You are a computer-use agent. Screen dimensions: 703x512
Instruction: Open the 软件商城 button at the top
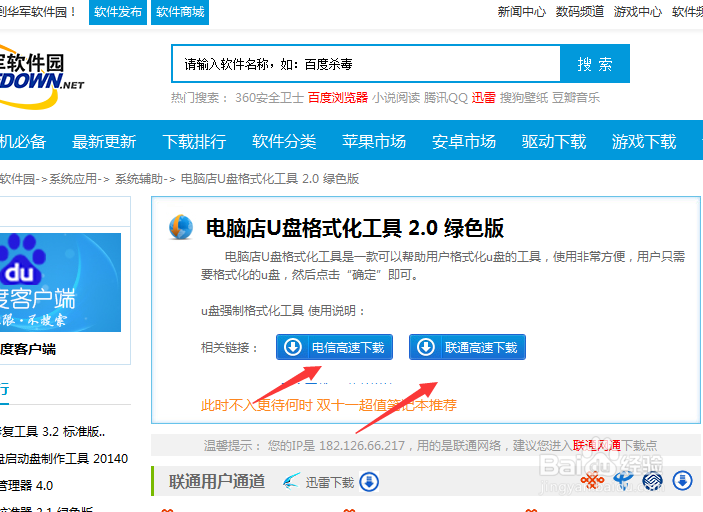point(180,12)
